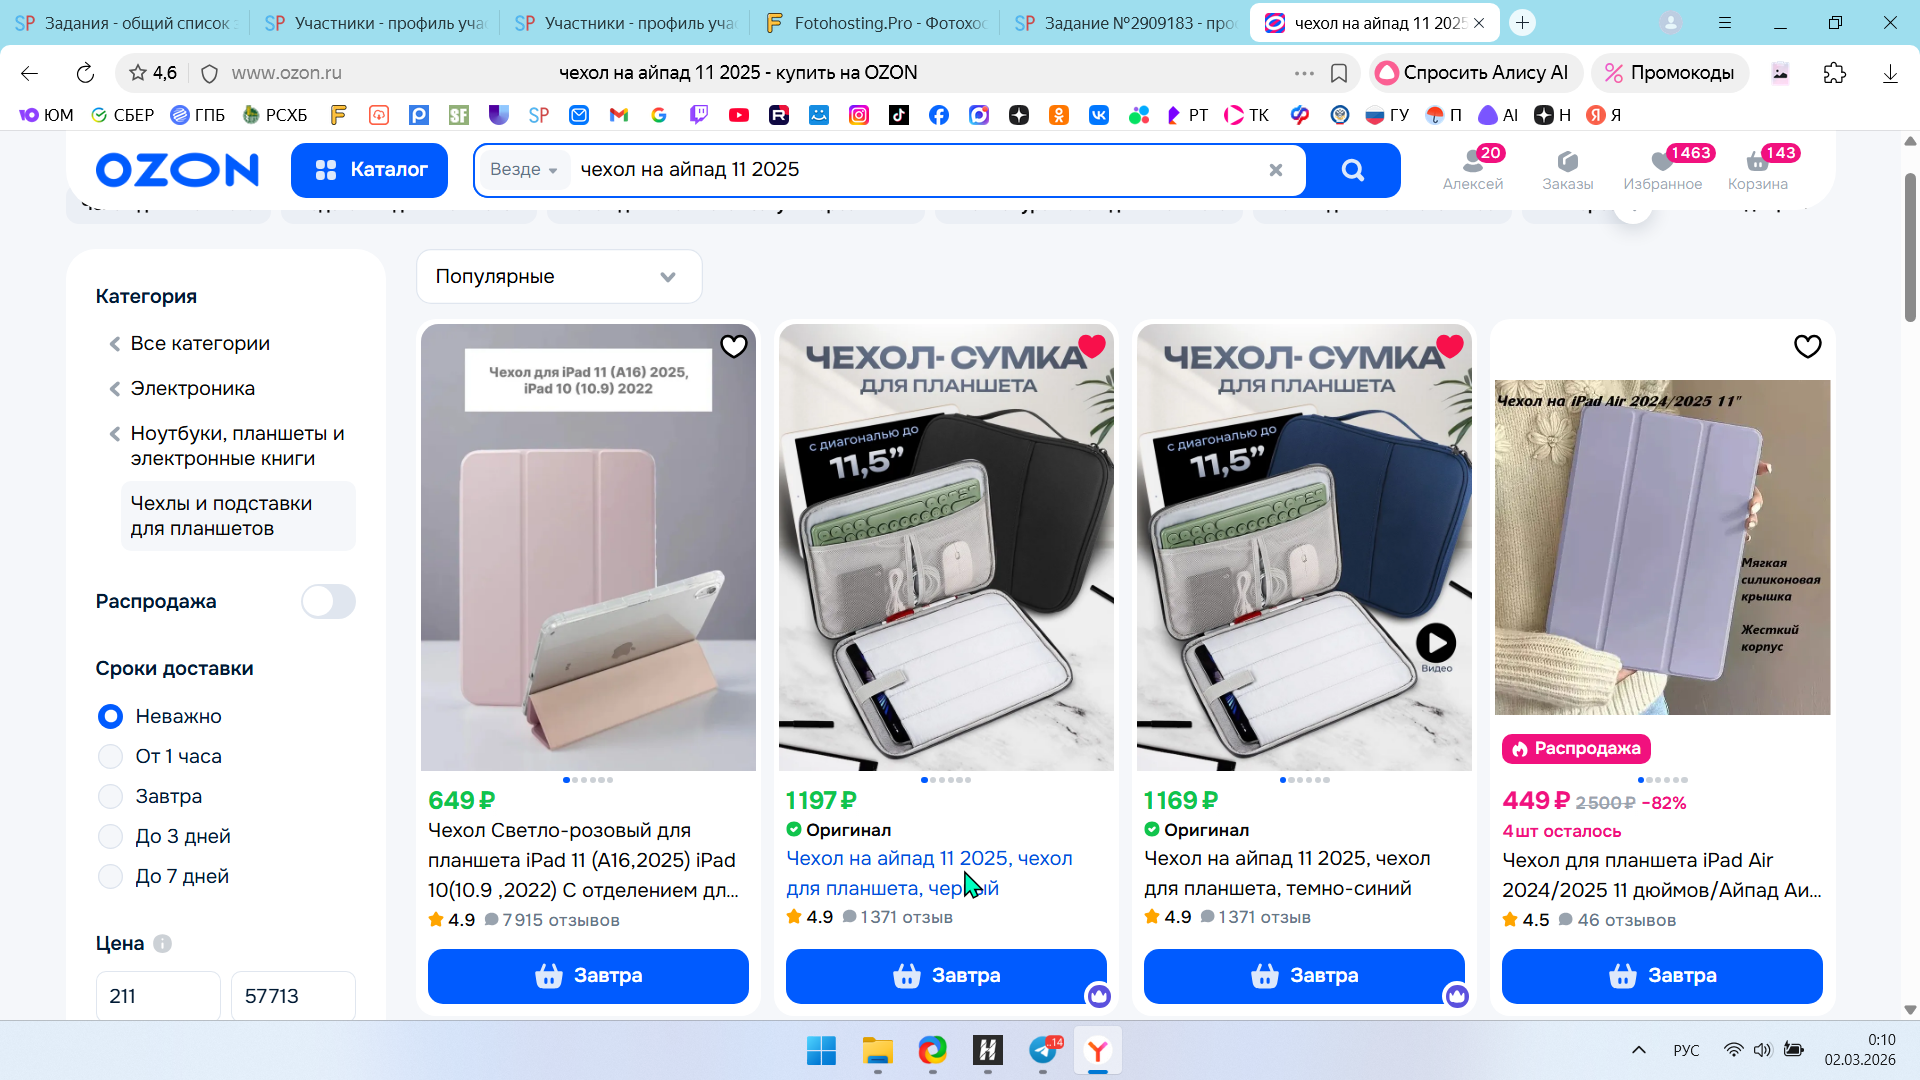
Task: Open the Популярные sorting dropdown
Action: 559,277
